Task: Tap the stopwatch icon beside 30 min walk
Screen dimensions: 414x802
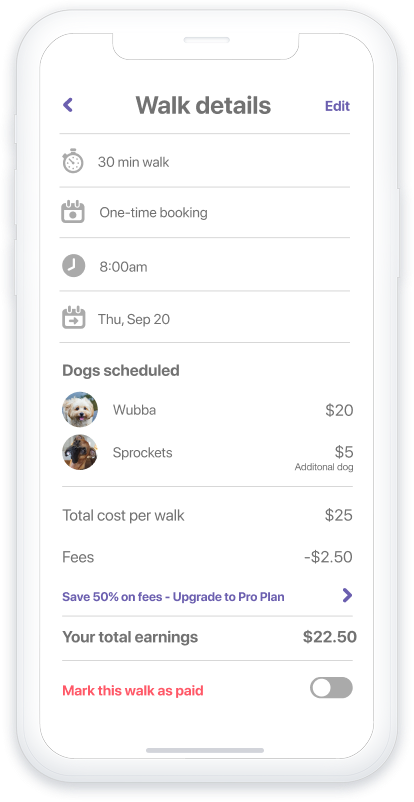Action: pyautogui.click(x=73, y=161)
